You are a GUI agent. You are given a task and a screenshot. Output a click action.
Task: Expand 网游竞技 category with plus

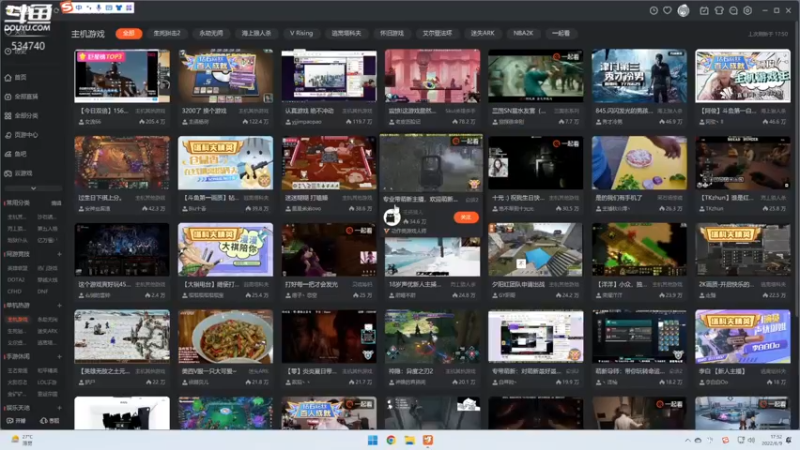[59, 254]
